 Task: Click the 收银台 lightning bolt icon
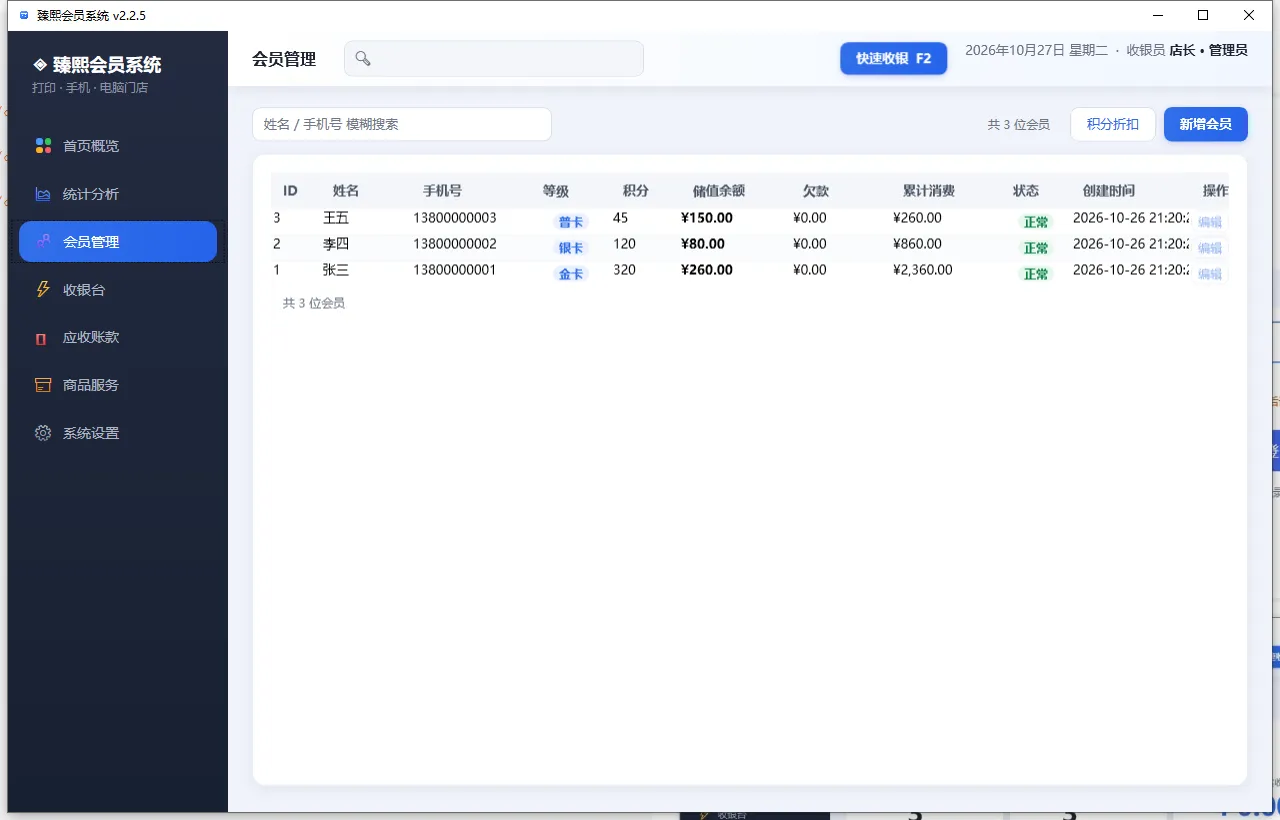[43, 290]
